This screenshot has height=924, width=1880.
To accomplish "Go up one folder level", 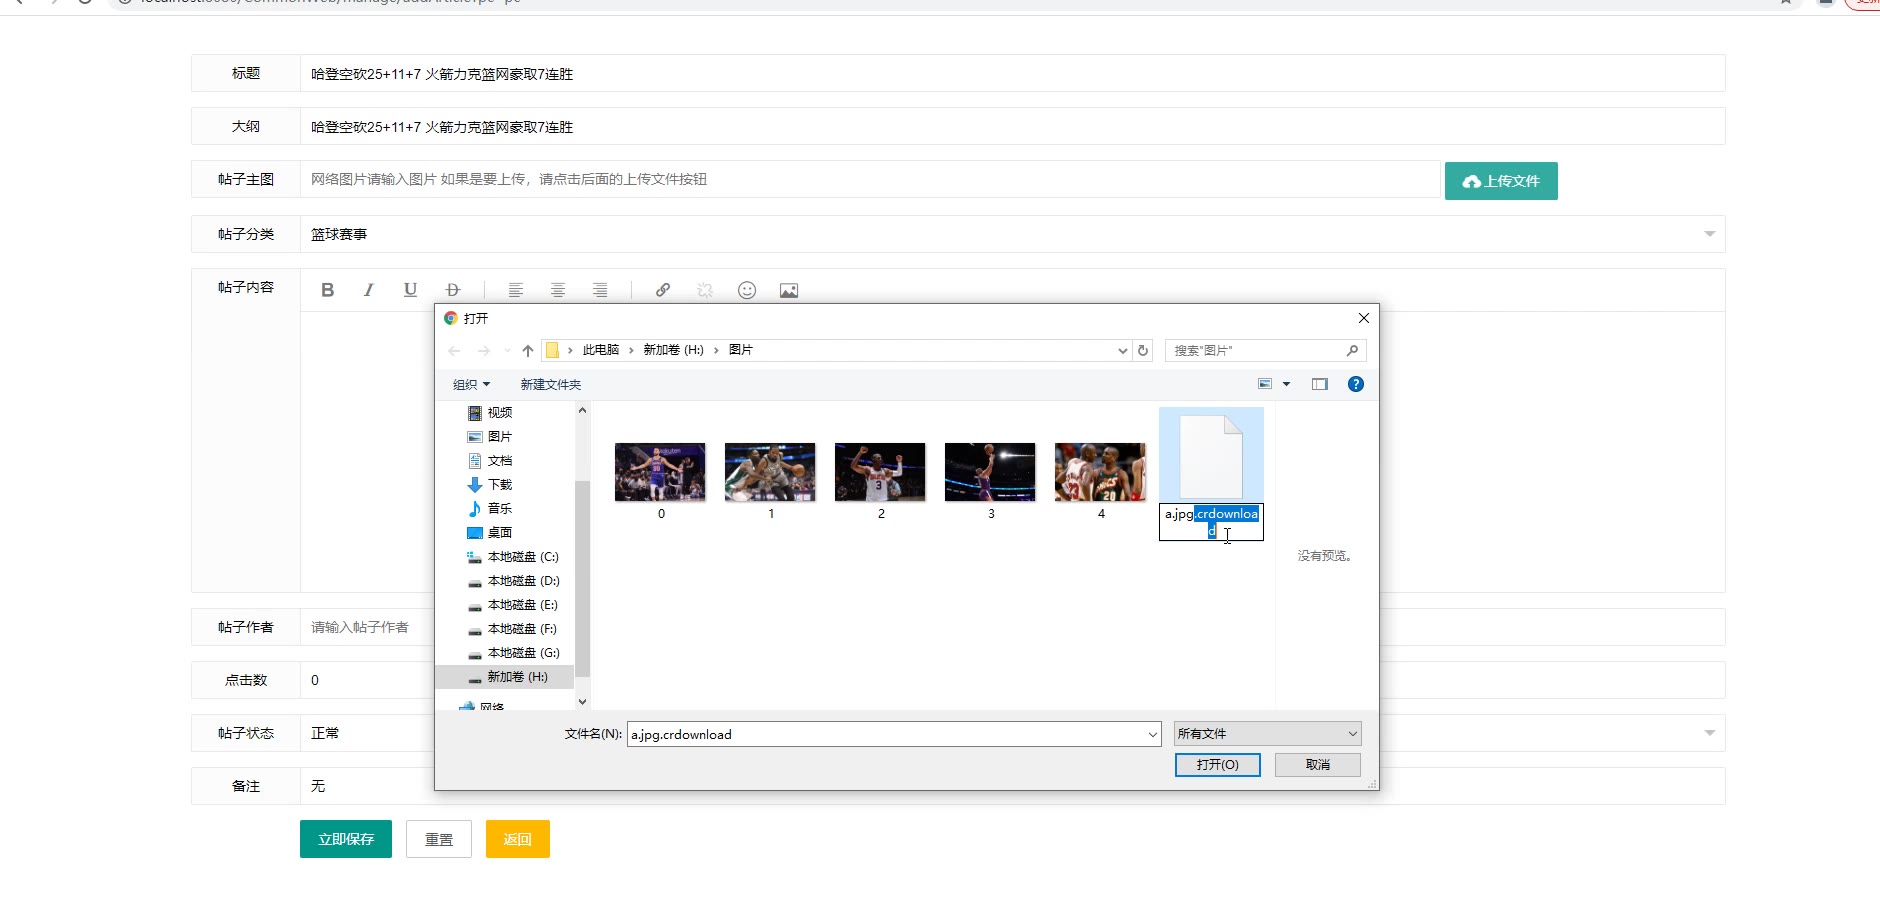I will (528, 351).
